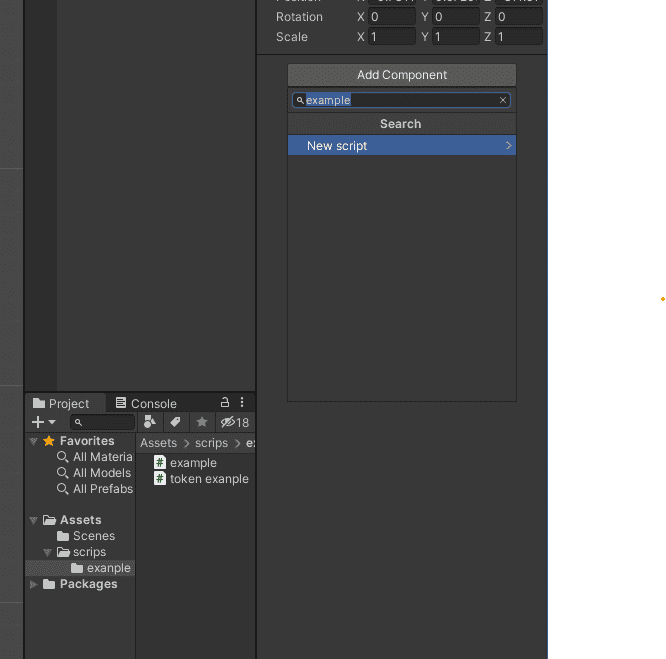Select the New script entry
This screenshot has width=666, height=659.
[402, 146]
